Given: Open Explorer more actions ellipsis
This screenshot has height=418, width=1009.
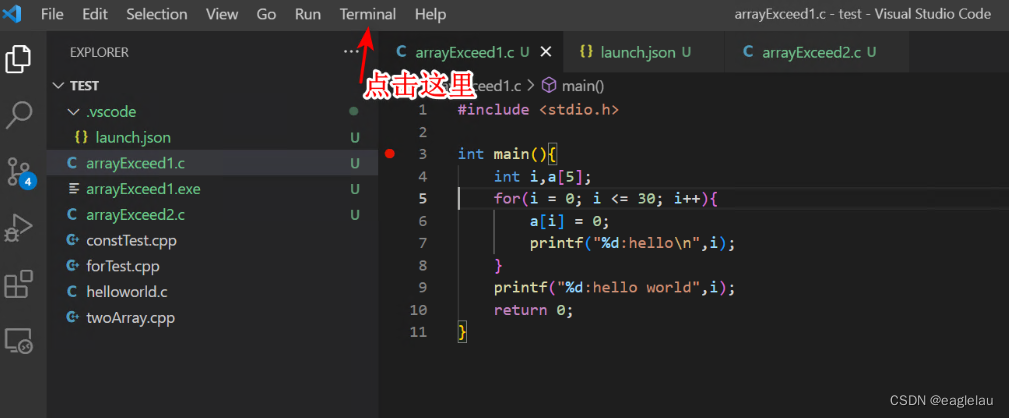Looking at the screenshot, I should pyautogui.click(x=351, y=52).
